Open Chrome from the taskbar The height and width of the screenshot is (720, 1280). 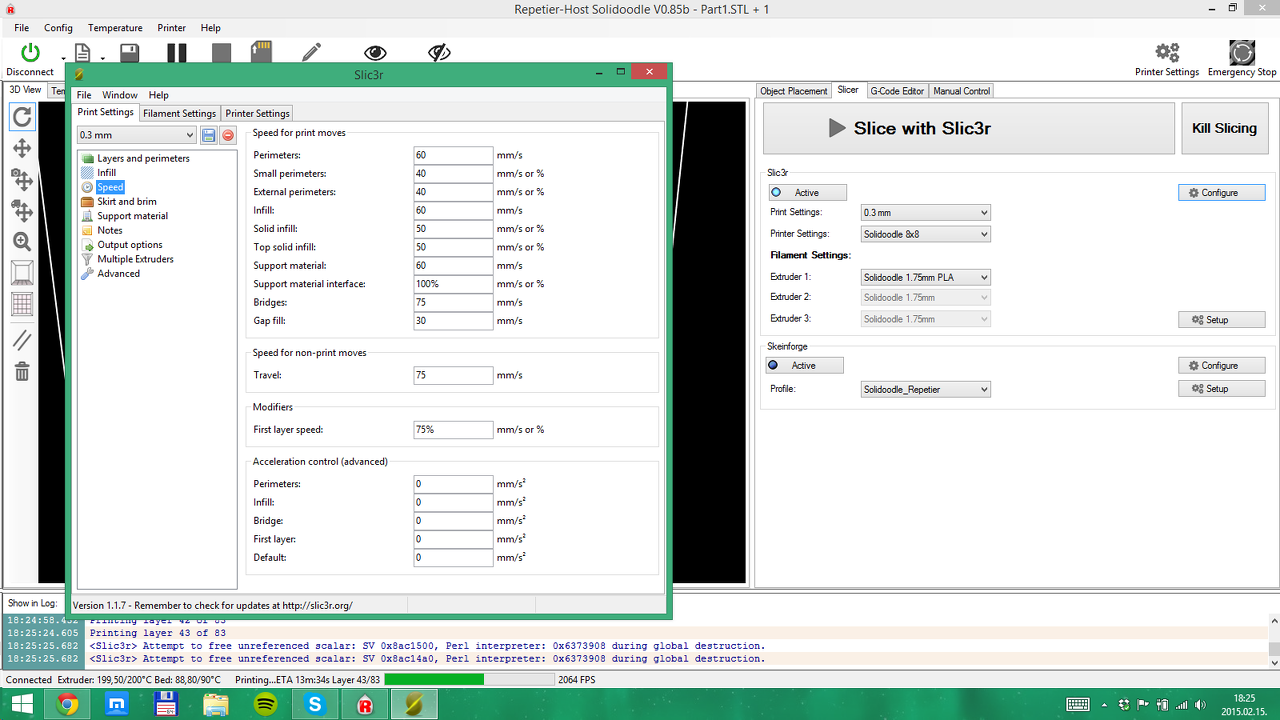[67, 704]
